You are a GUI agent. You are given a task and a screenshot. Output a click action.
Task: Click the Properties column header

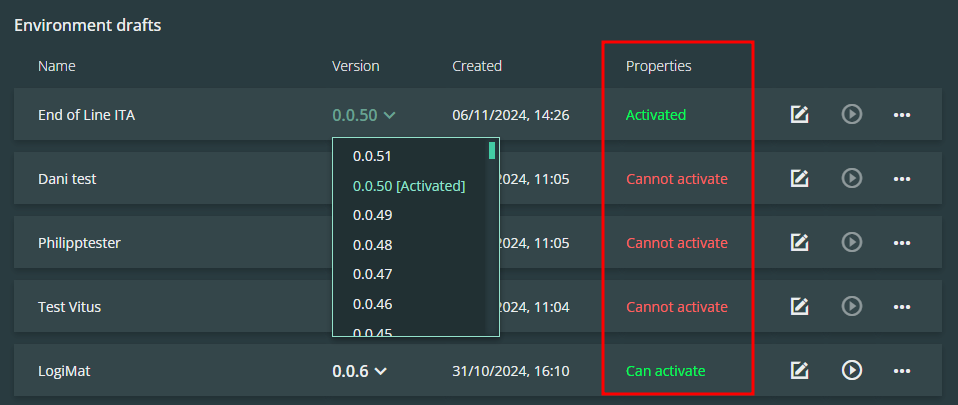point(659,66)
